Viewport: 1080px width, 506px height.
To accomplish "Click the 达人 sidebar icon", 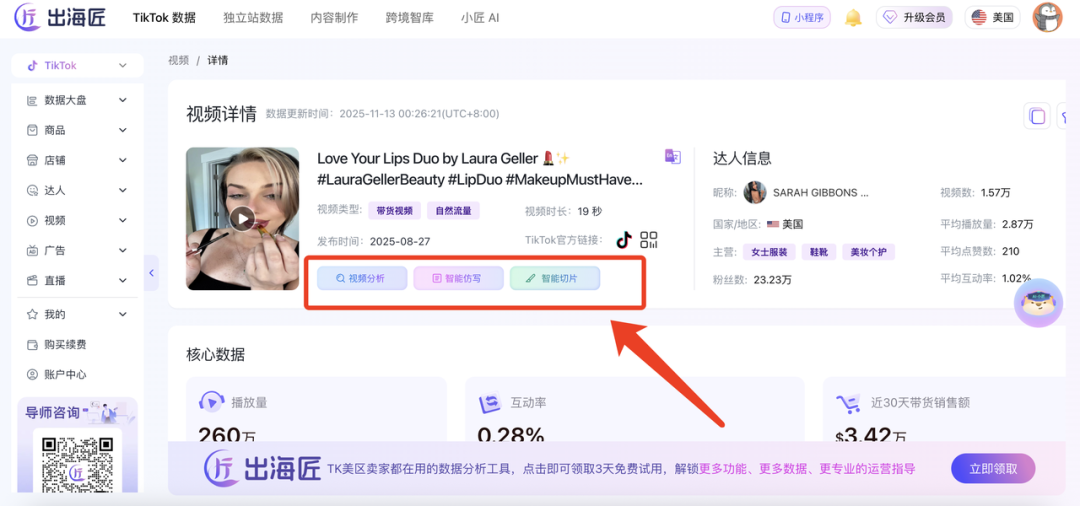I will [x=32, y=191].
